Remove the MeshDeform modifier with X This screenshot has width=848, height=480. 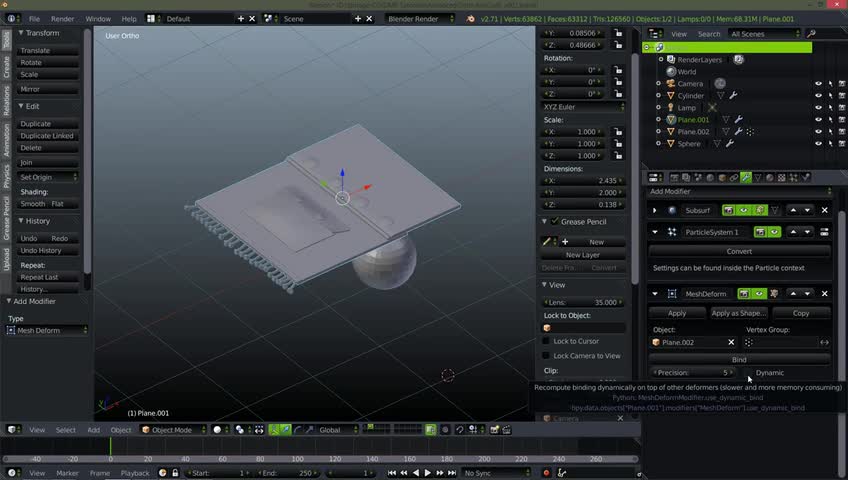(825, 294)
